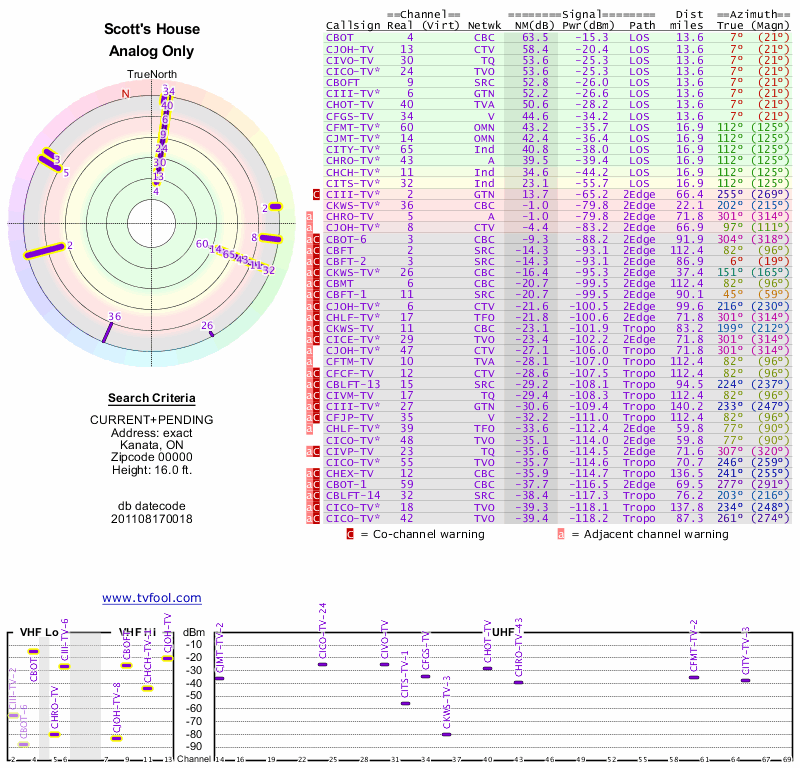Click the 'TrueNorth' label above the radar

[152, 75]
